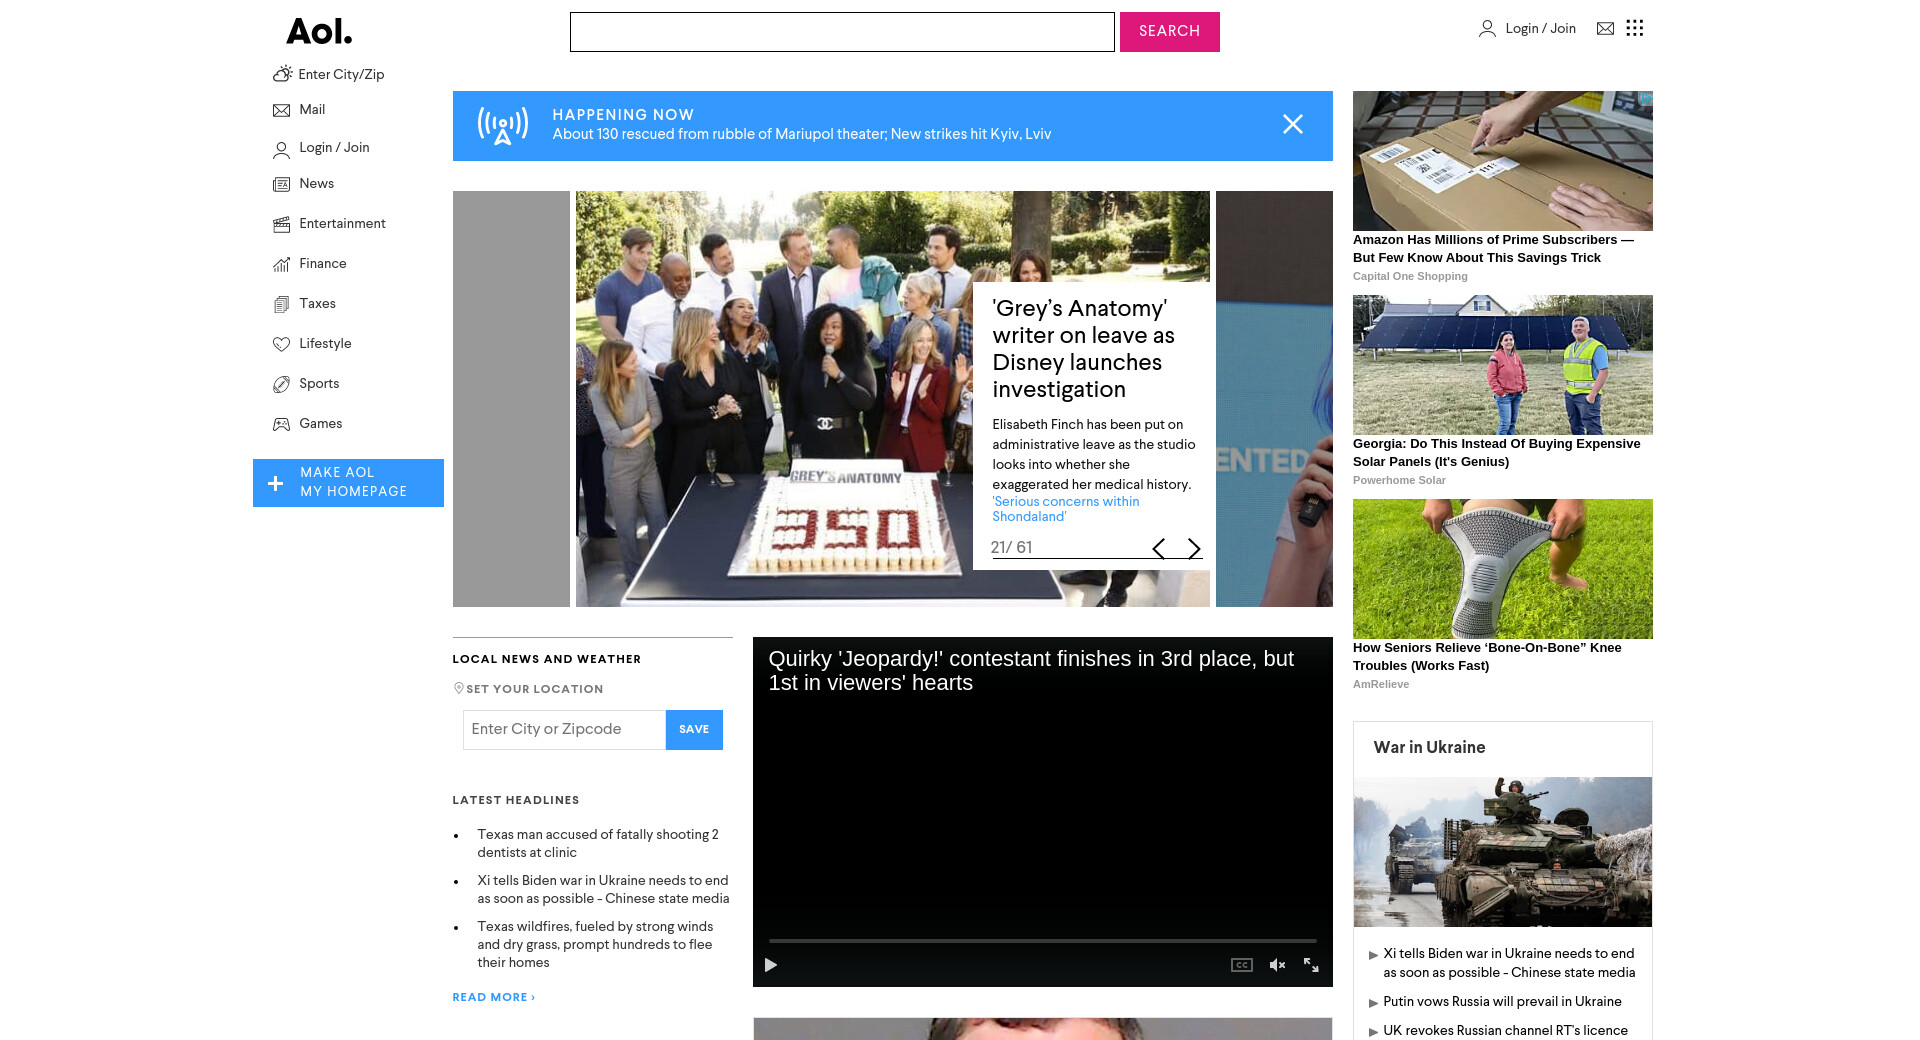Unmute the Jeopardy video

tap(1277, 965)
